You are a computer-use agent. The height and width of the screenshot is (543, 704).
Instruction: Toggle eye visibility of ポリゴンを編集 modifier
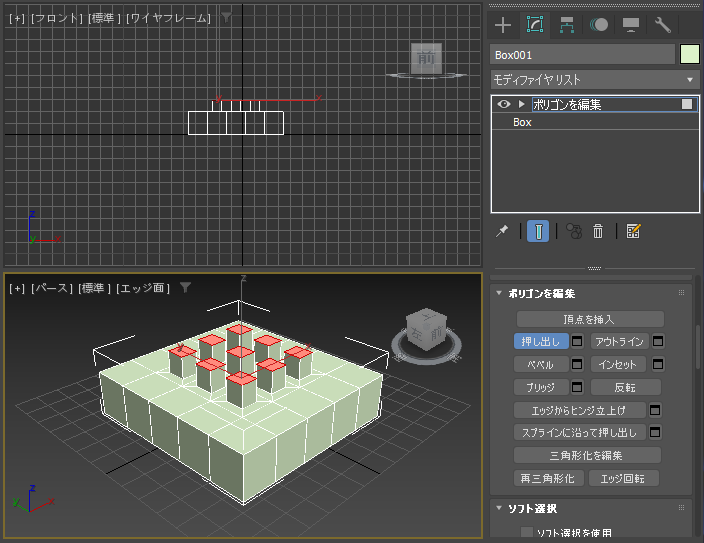(x=503, y=104)
